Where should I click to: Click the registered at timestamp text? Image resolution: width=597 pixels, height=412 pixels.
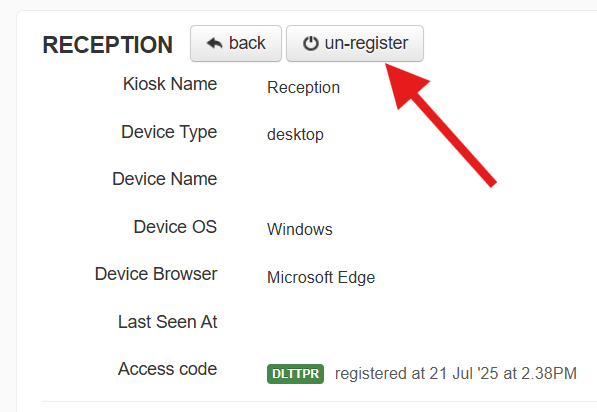[456, 374]
